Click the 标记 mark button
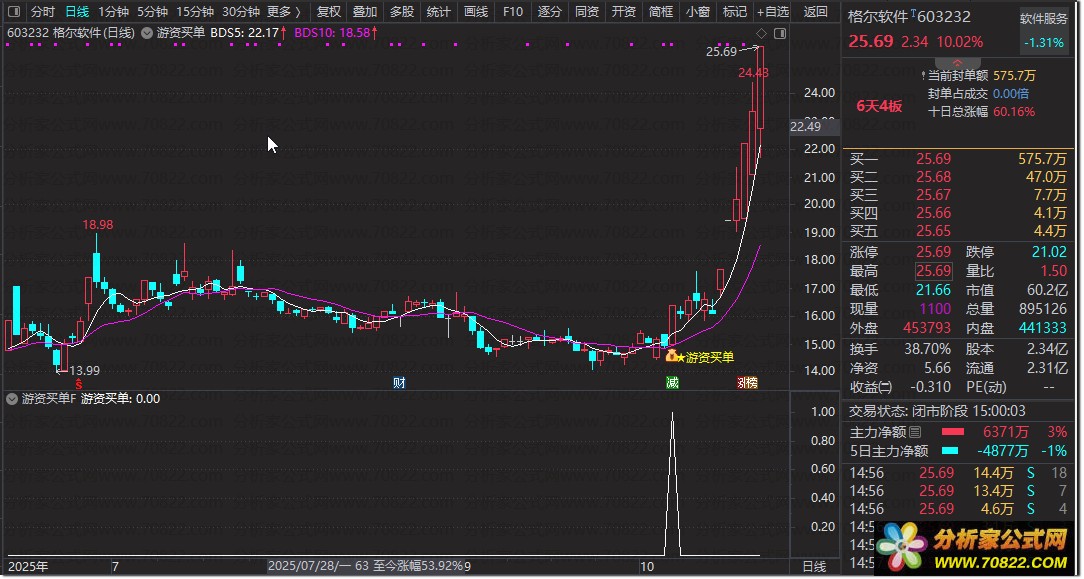 [x=734, y=12]
